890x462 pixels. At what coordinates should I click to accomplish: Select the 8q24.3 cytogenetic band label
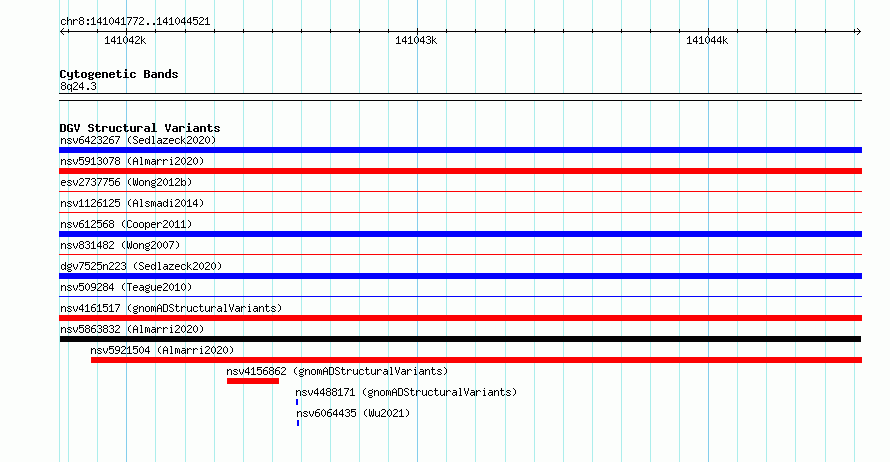click(x=78, y=86)
